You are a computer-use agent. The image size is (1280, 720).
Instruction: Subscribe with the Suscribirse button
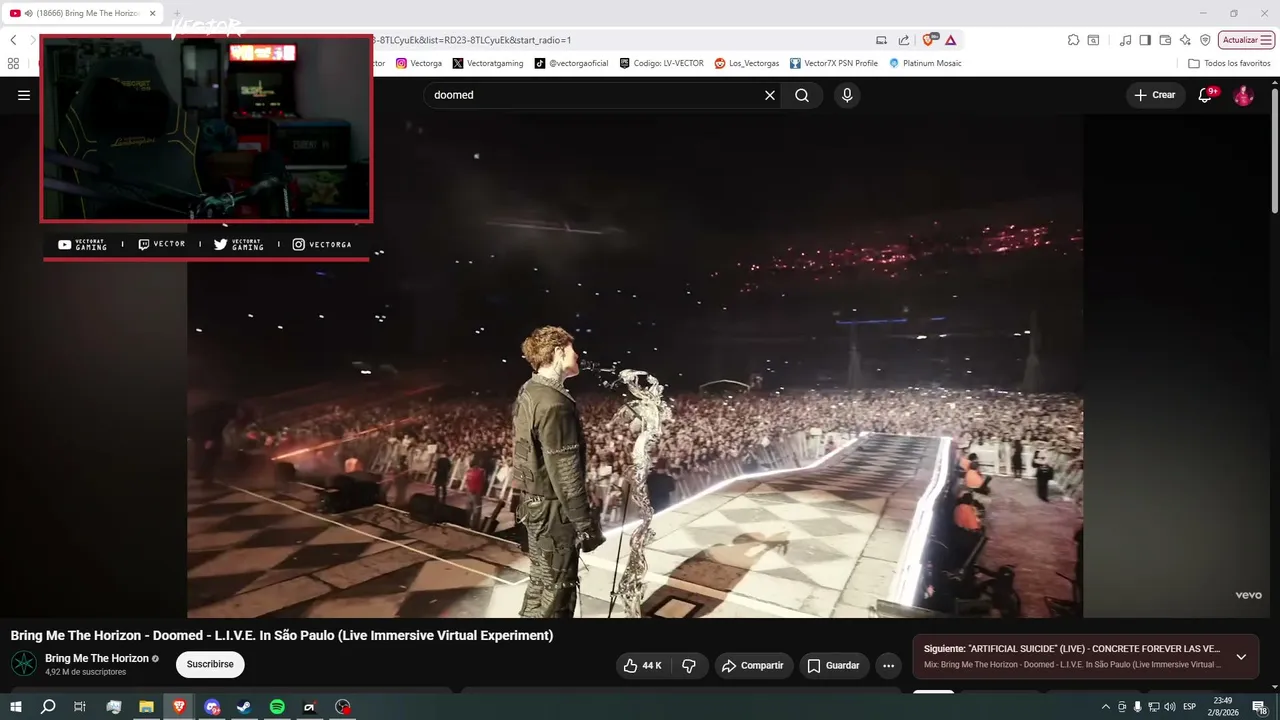pos(210,664)
